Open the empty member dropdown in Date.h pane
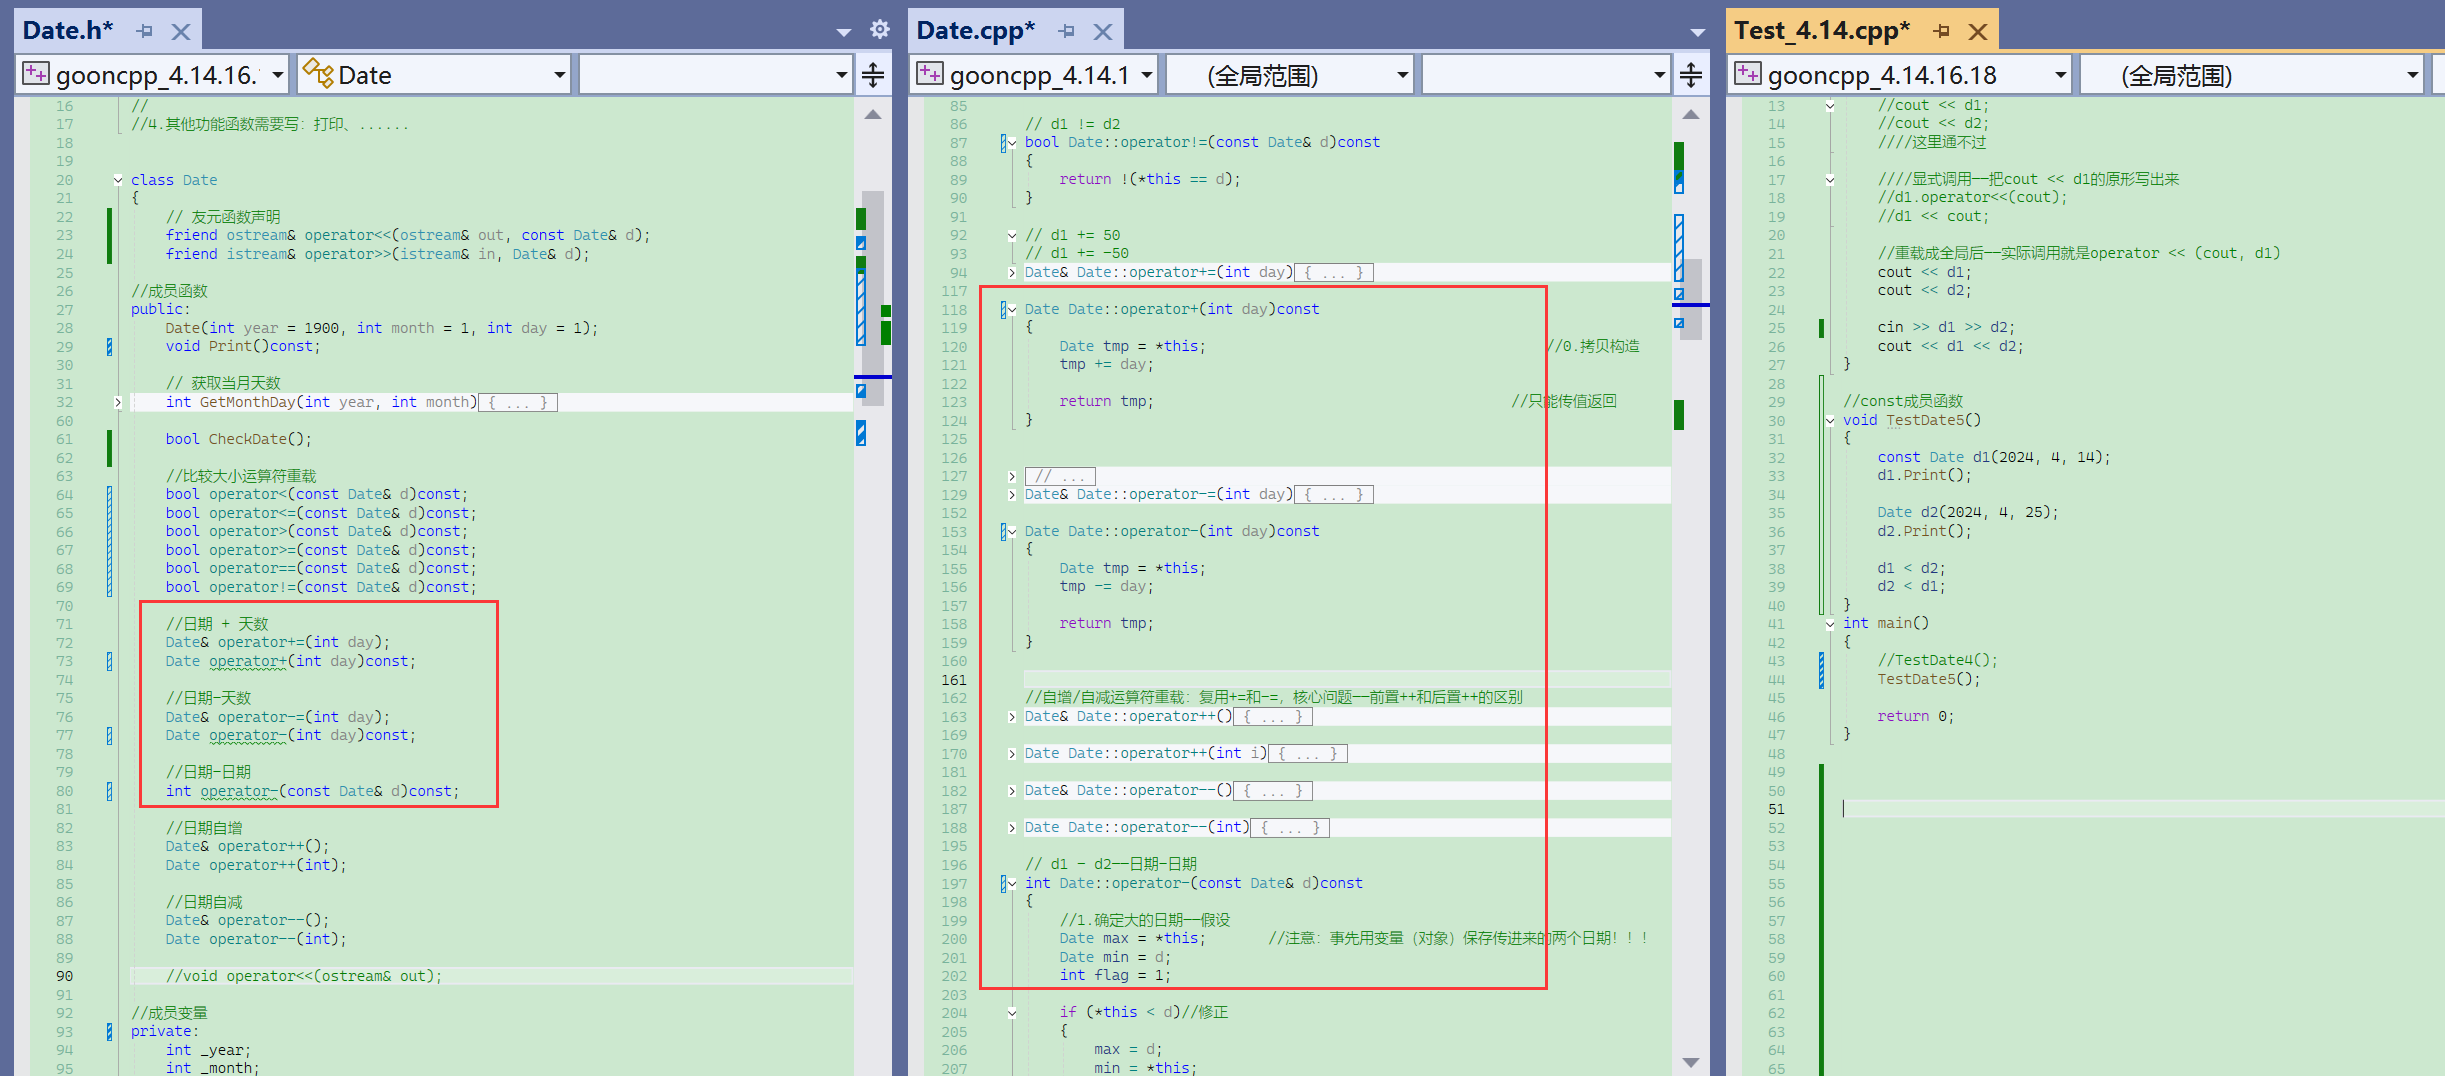The width and height of the screenshot is (2445, 1076). pyautogui.click(x=715, y=75)
